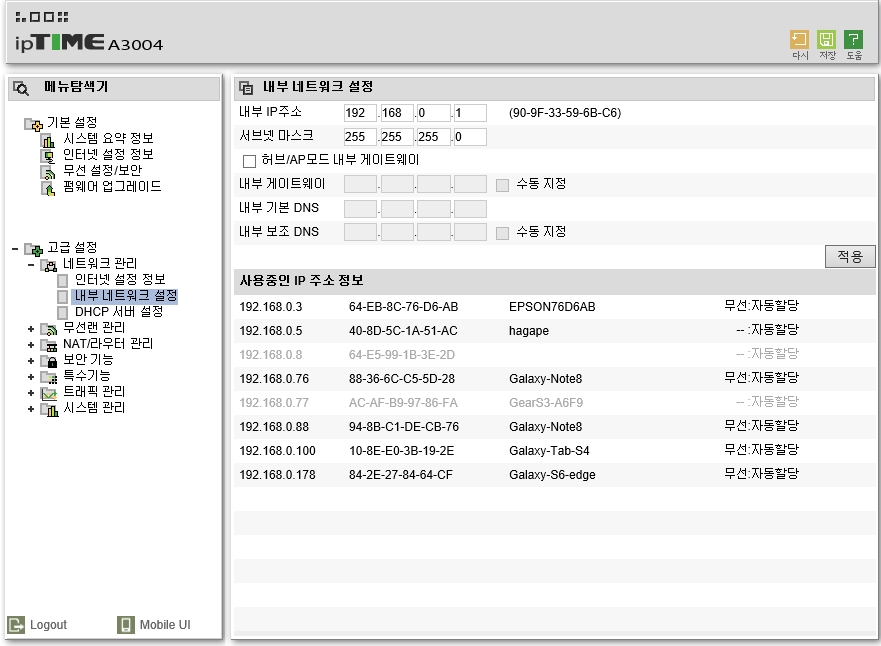Toggle 수동 지정 checkbox for 내부 보조 DNS

[x=503, y=233]
